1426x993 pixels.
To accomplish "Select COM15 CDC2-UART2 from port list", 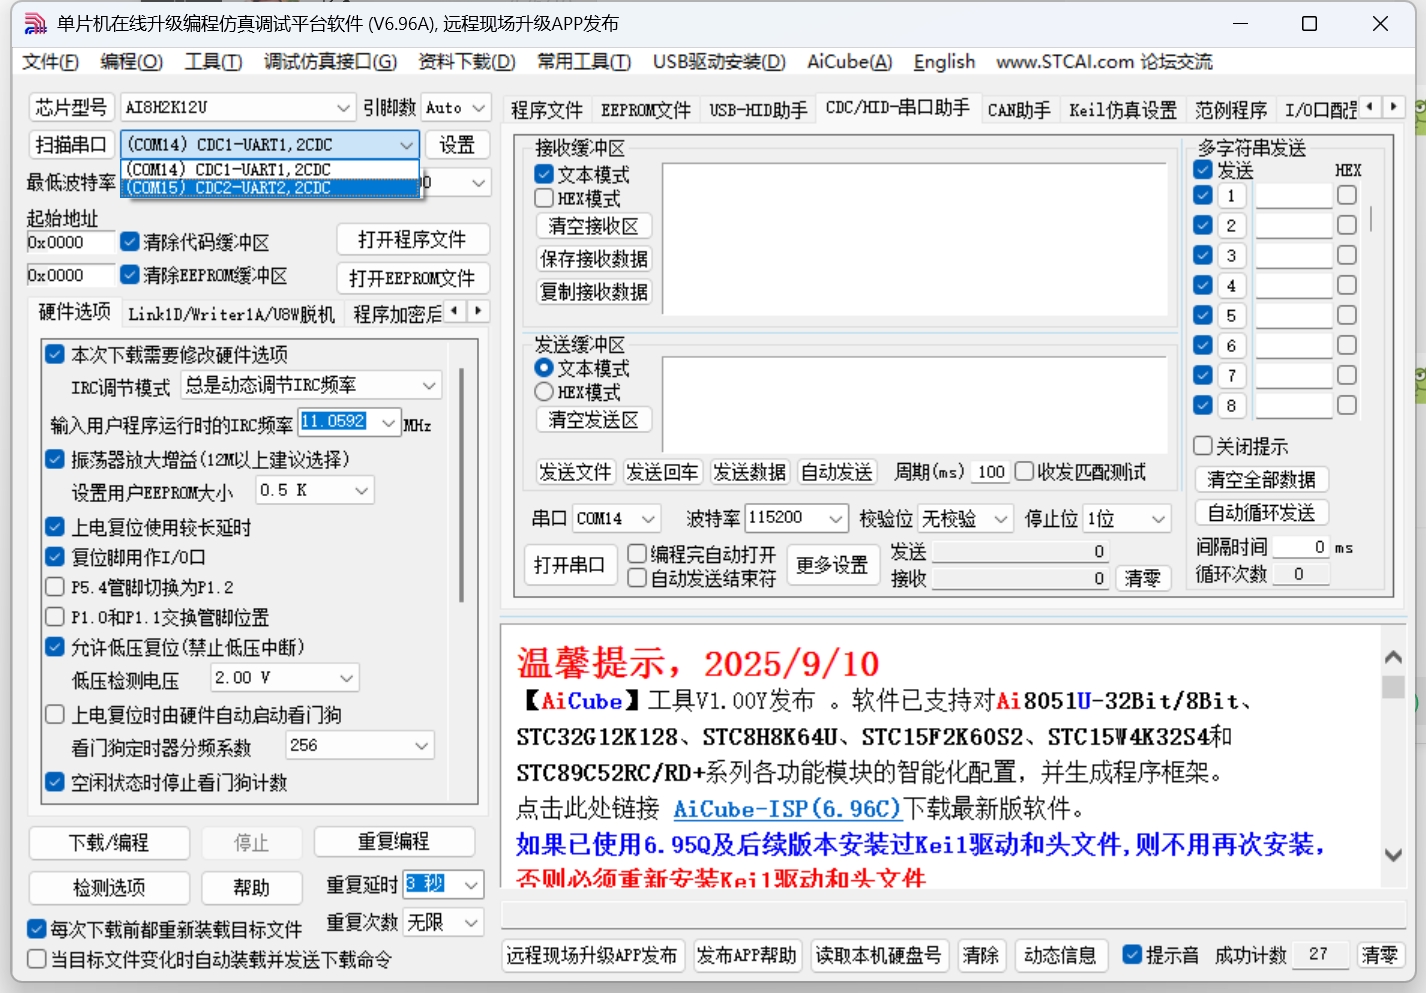I will [268, 188].
